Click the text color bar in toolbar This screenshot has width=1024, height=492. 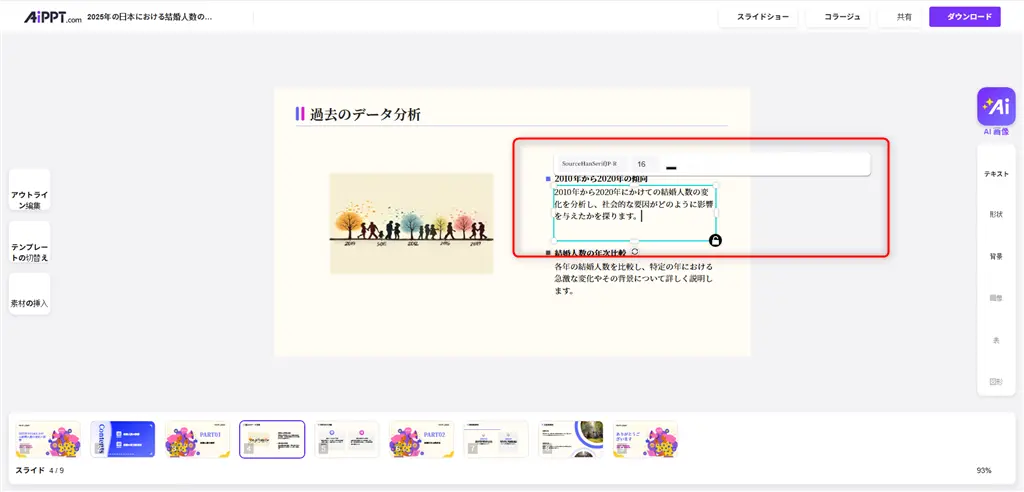(x=671, y=169)
